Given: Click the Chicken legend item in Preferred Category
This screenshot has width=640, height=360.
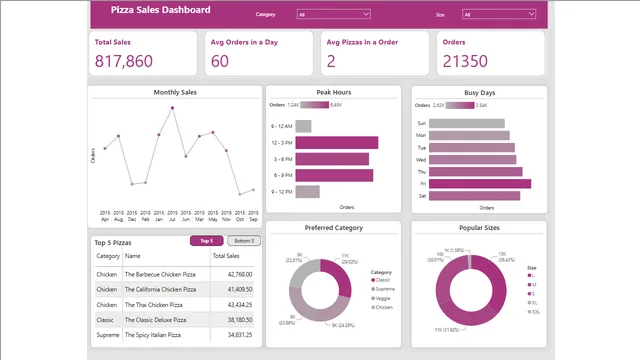Looking at the screenshot, I should click(382, 307).
